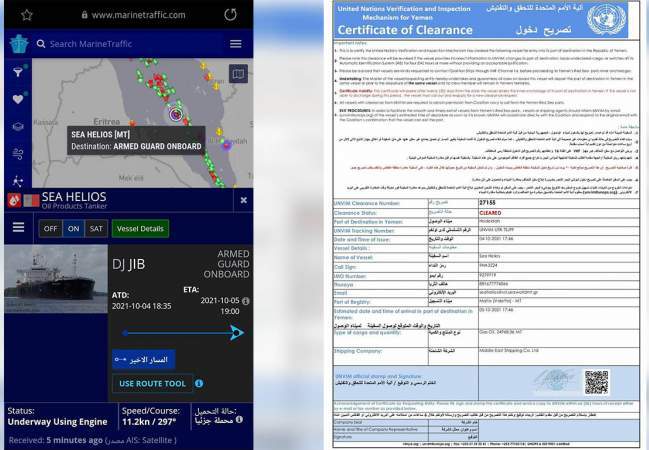Click Status Underway Using Engine text

(x=58, y=422)
